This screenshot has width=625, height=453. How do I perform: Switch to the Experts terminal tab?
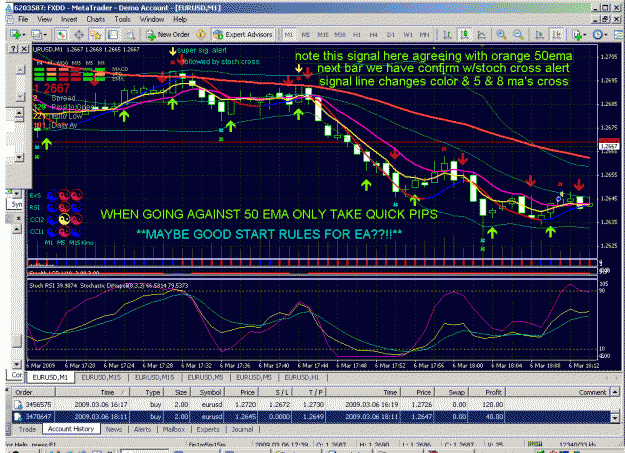[x=208, y=429]
